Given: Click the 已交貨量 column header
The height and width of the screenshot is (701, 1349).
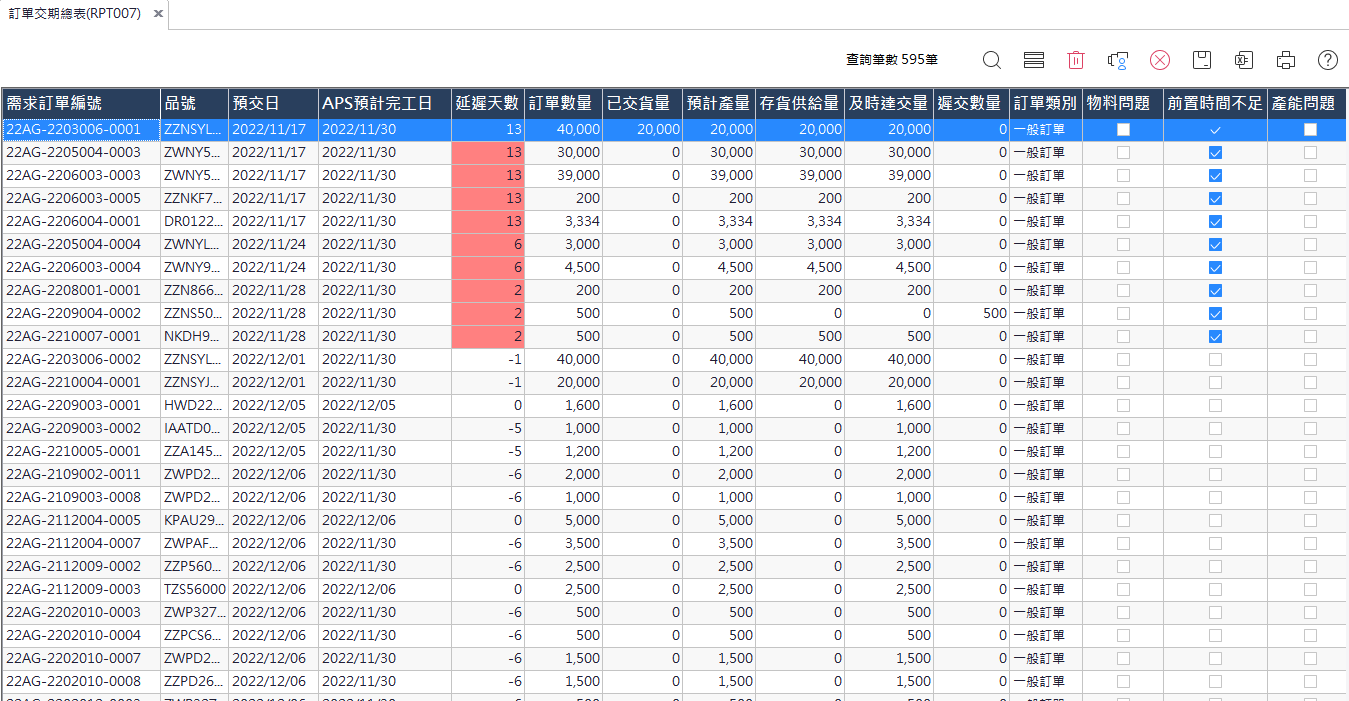Looking at the screenshot, I should coord(642,103).
